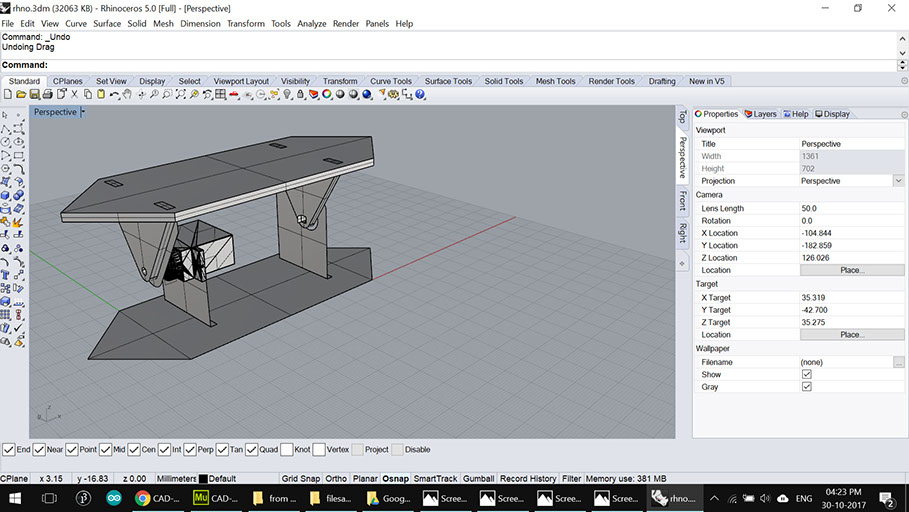Click the command history scroll-down arrow
Screen dimensions: 909x512
tap(903, 53)
